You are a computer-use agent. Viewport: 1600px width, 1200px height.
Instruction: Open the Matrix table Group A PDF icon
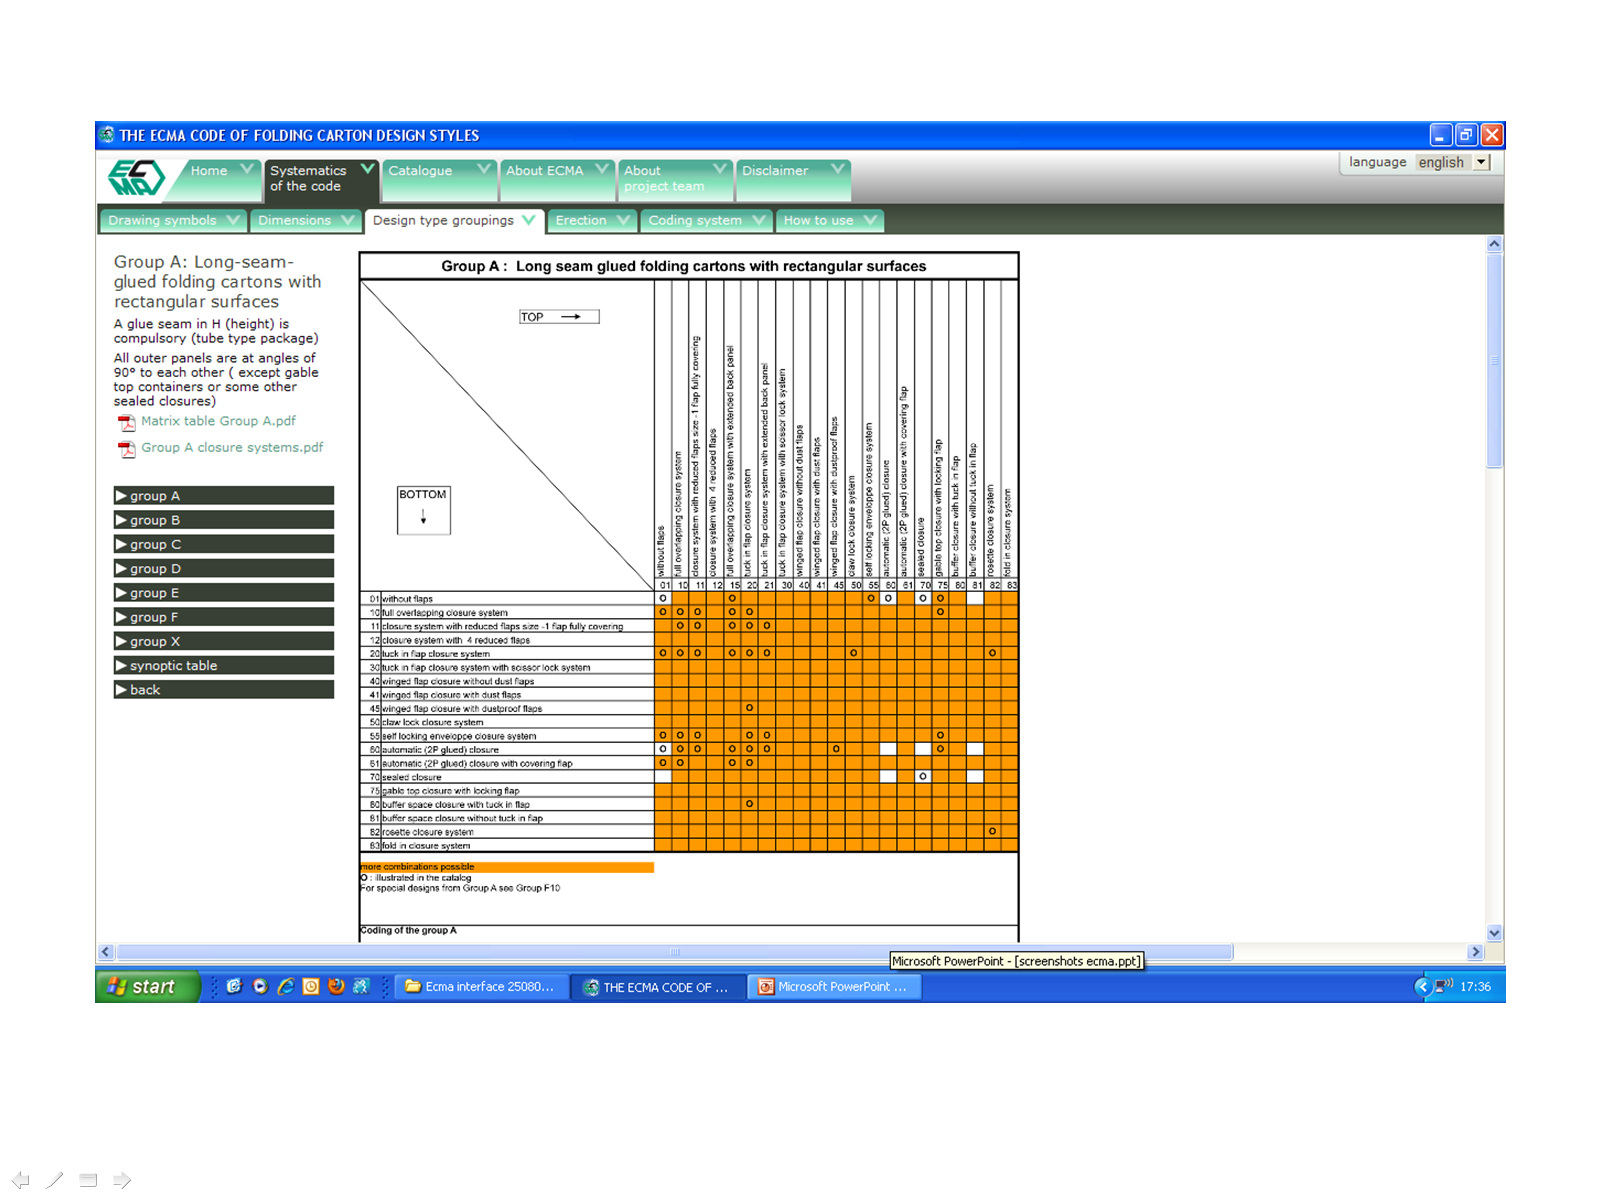pyautogui.click(x=126, y=423)
